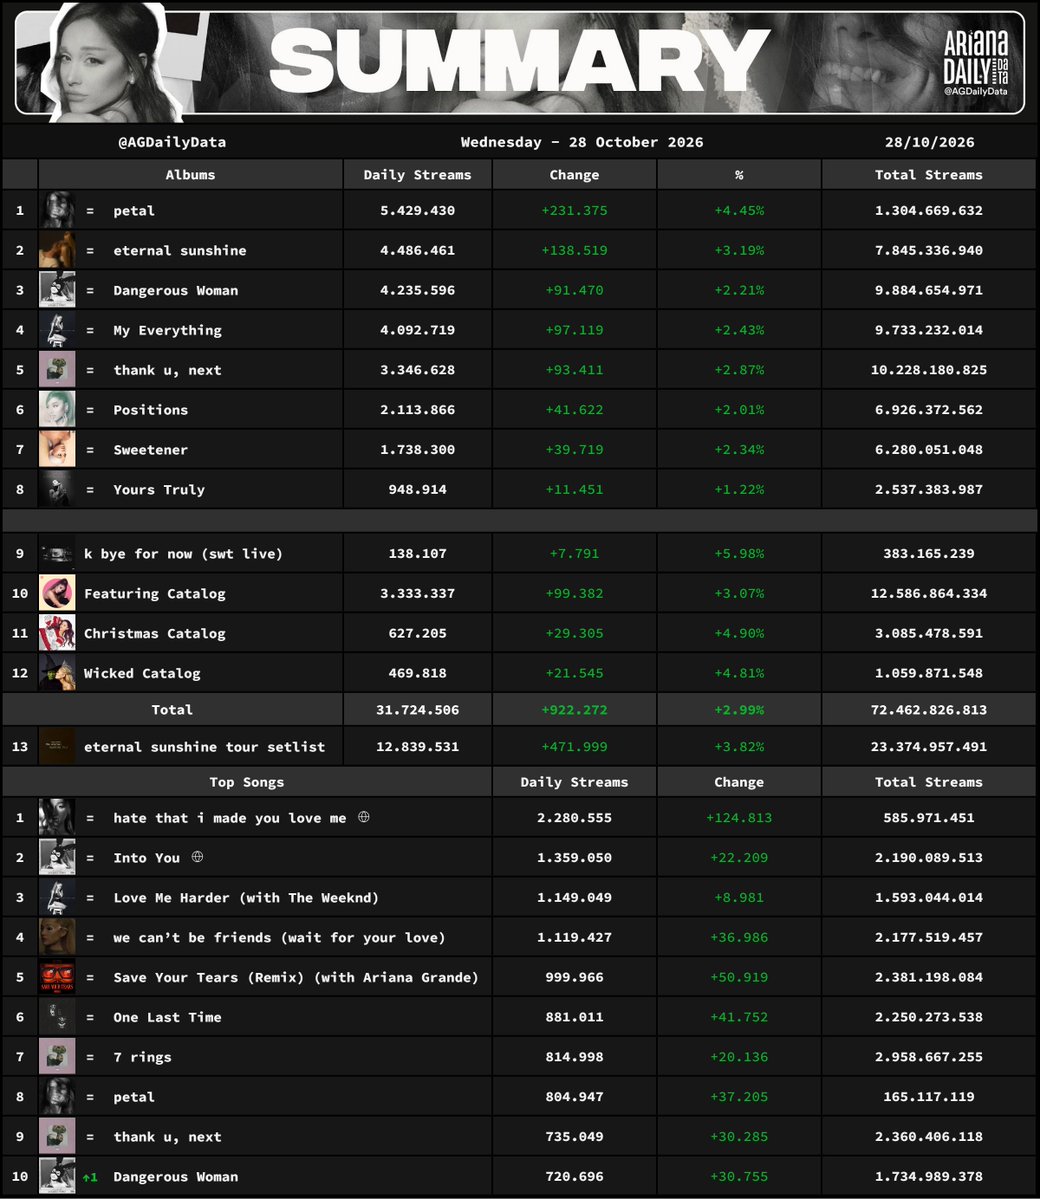Click petal daily streams value 5.429.430

(418, 210)
